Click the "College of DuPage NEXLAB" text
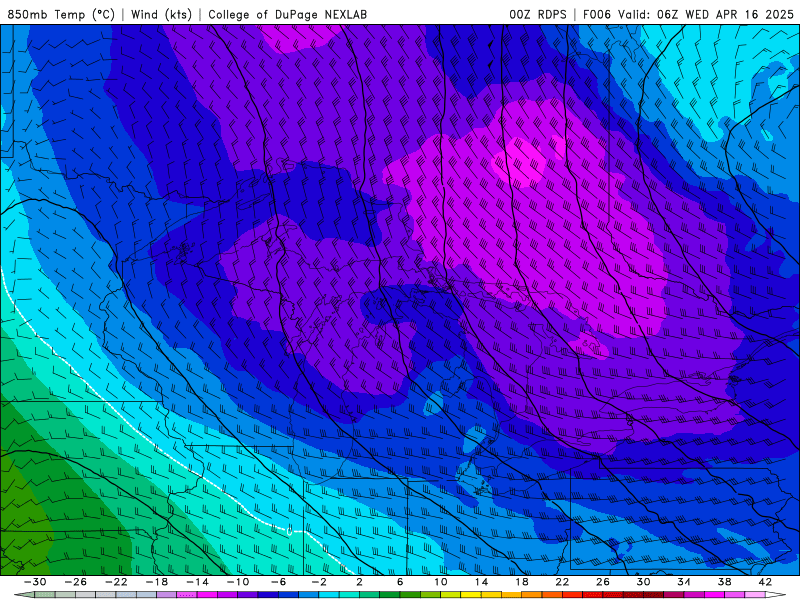 coord(287,14)
